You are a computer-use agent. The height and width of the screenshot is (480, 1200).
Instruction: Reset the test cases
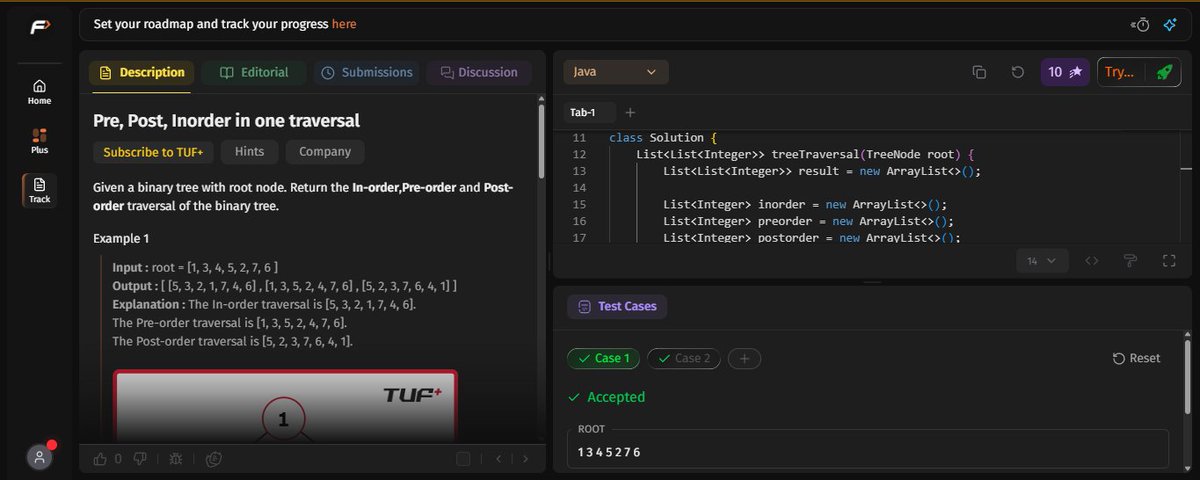tap(1137, 358)
